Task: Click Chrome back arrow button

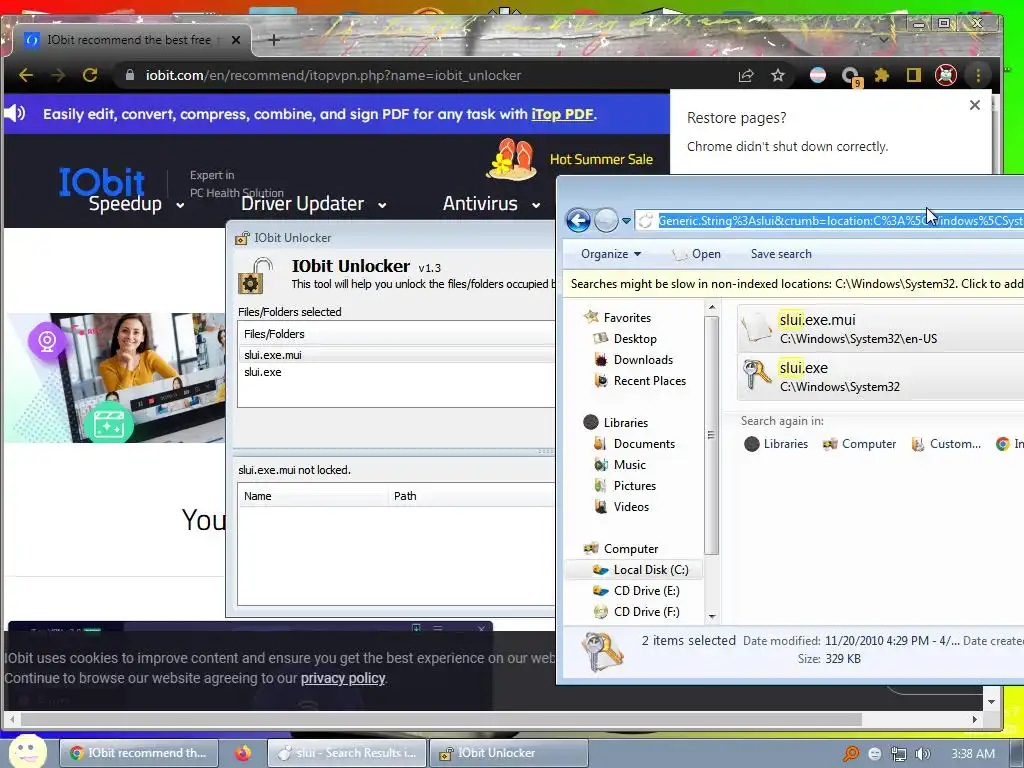Action: tap(26, 75)
